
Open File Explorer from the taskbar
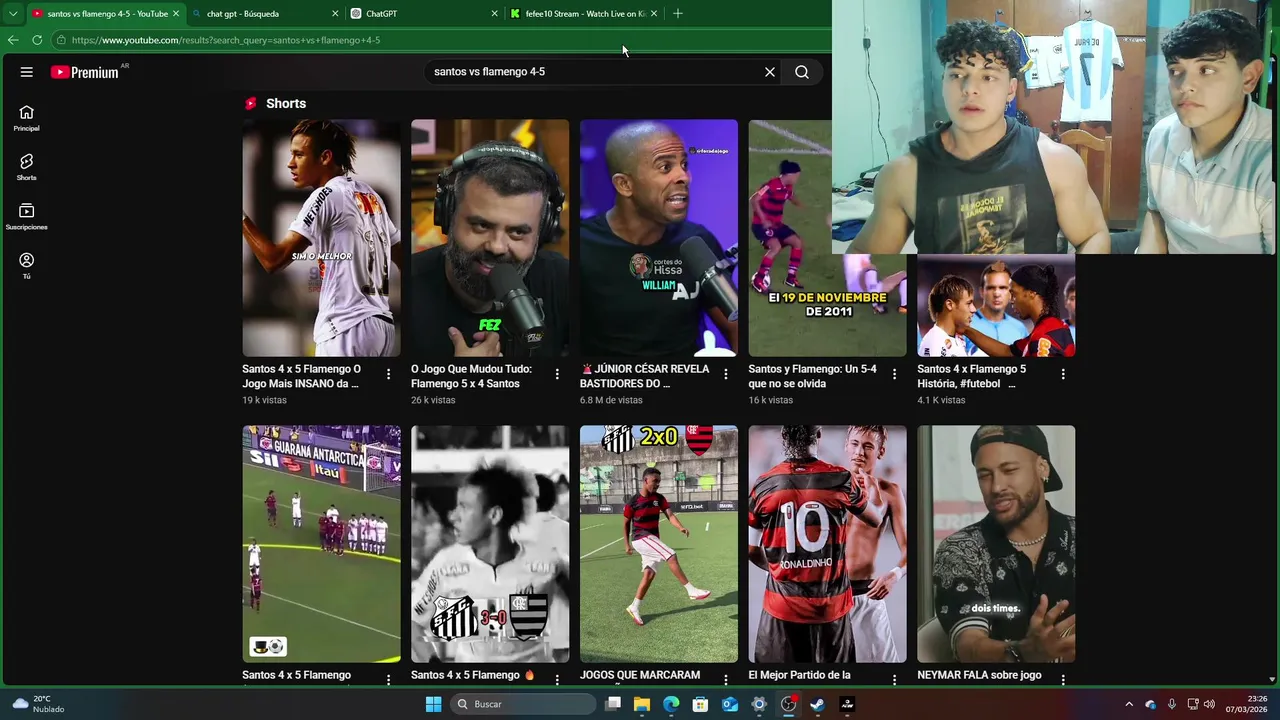tap(642, 704)
